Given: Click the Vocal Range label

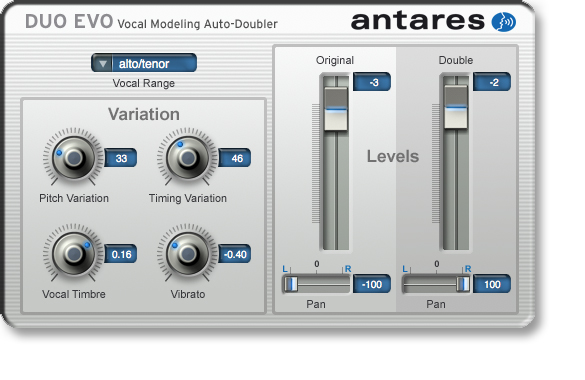Looking at the screenshot, I should click(144, 83).
